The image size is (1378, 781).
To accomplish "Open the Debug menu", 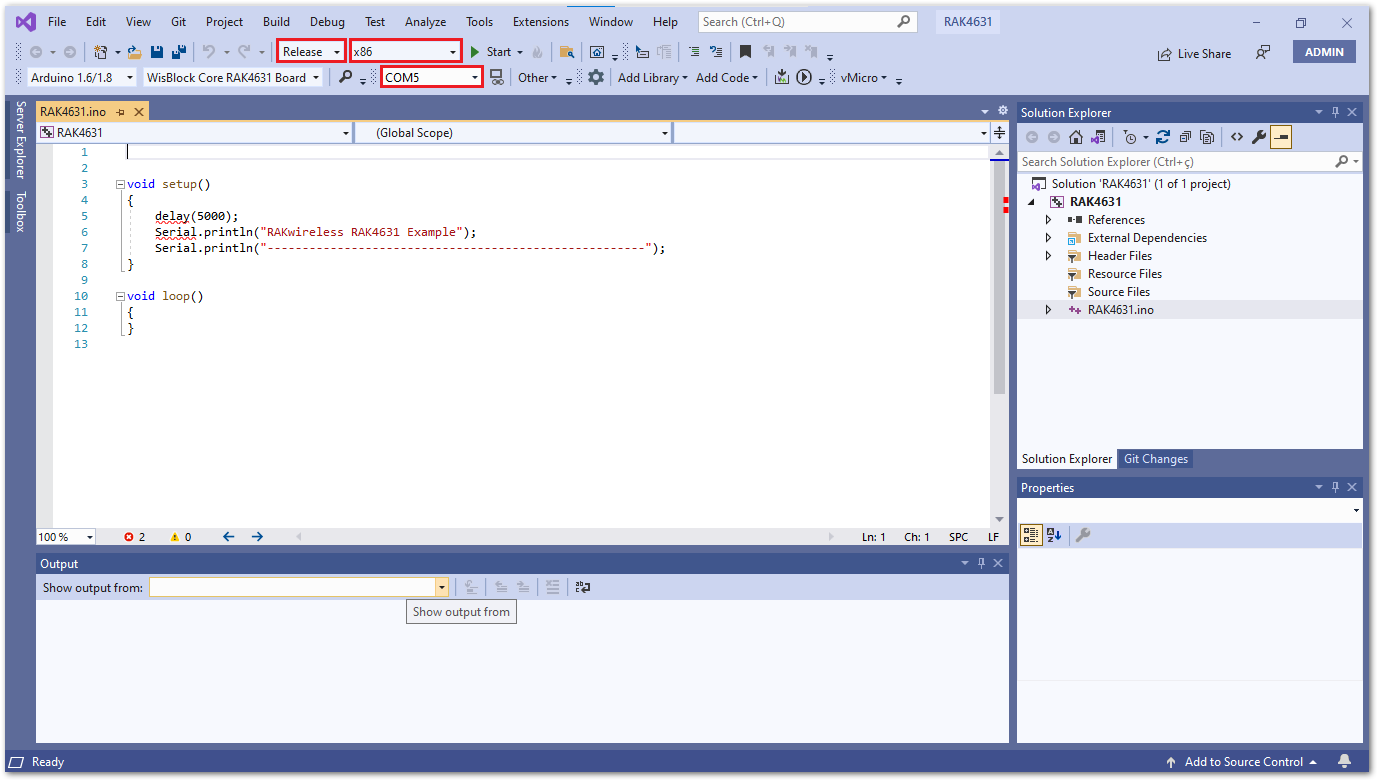I will [x=327, y=21].
